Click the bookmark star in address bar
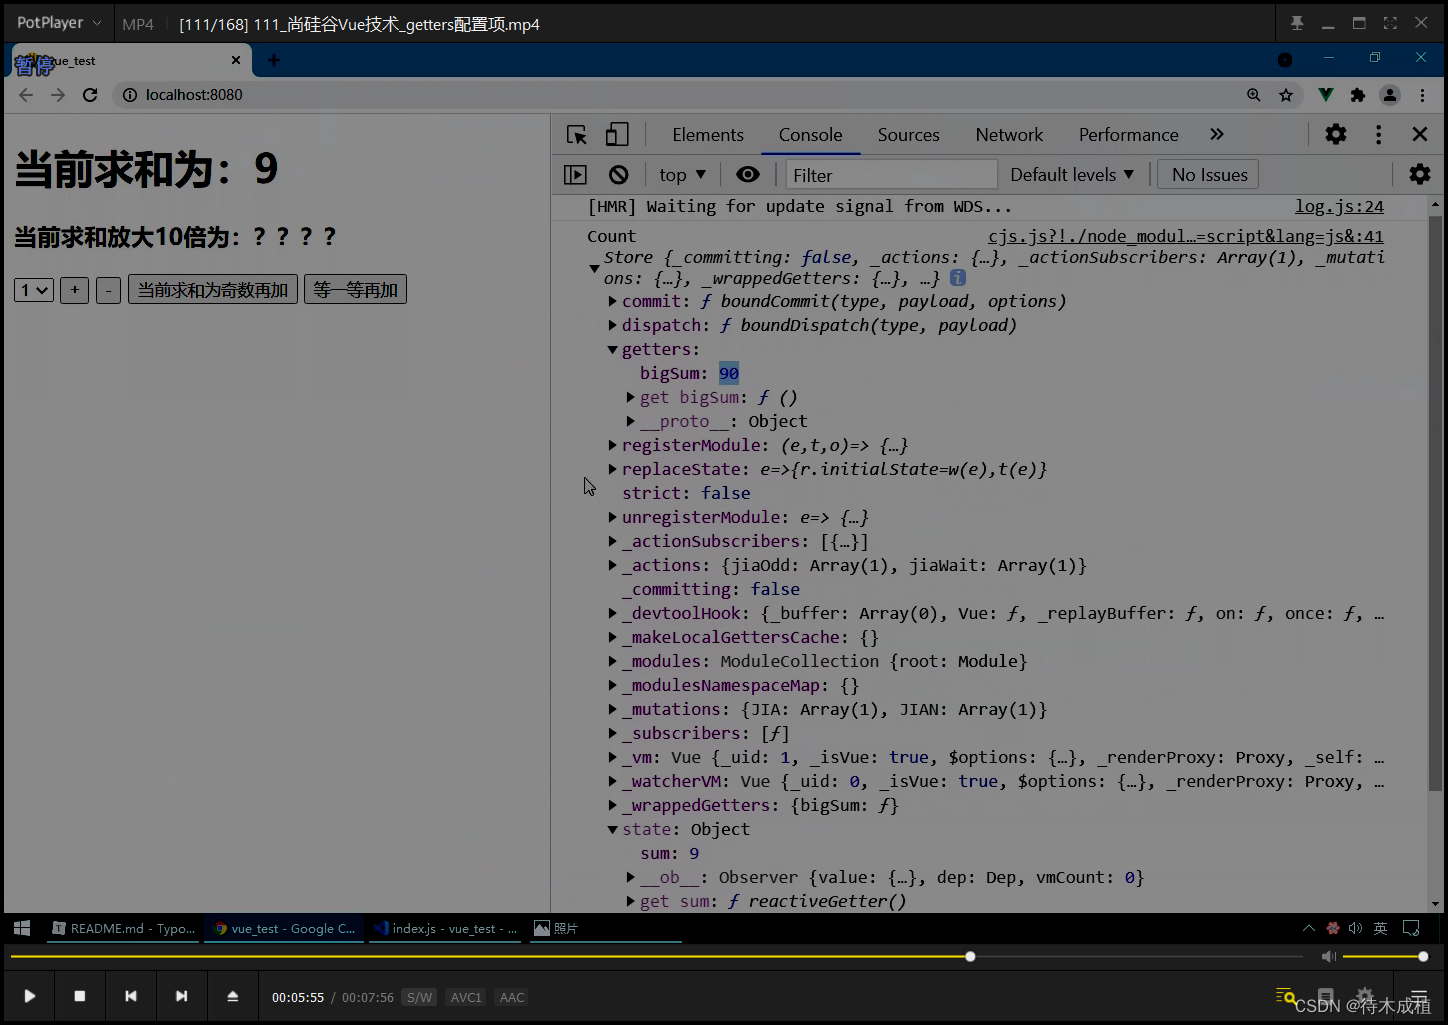 pos(1287,95)
